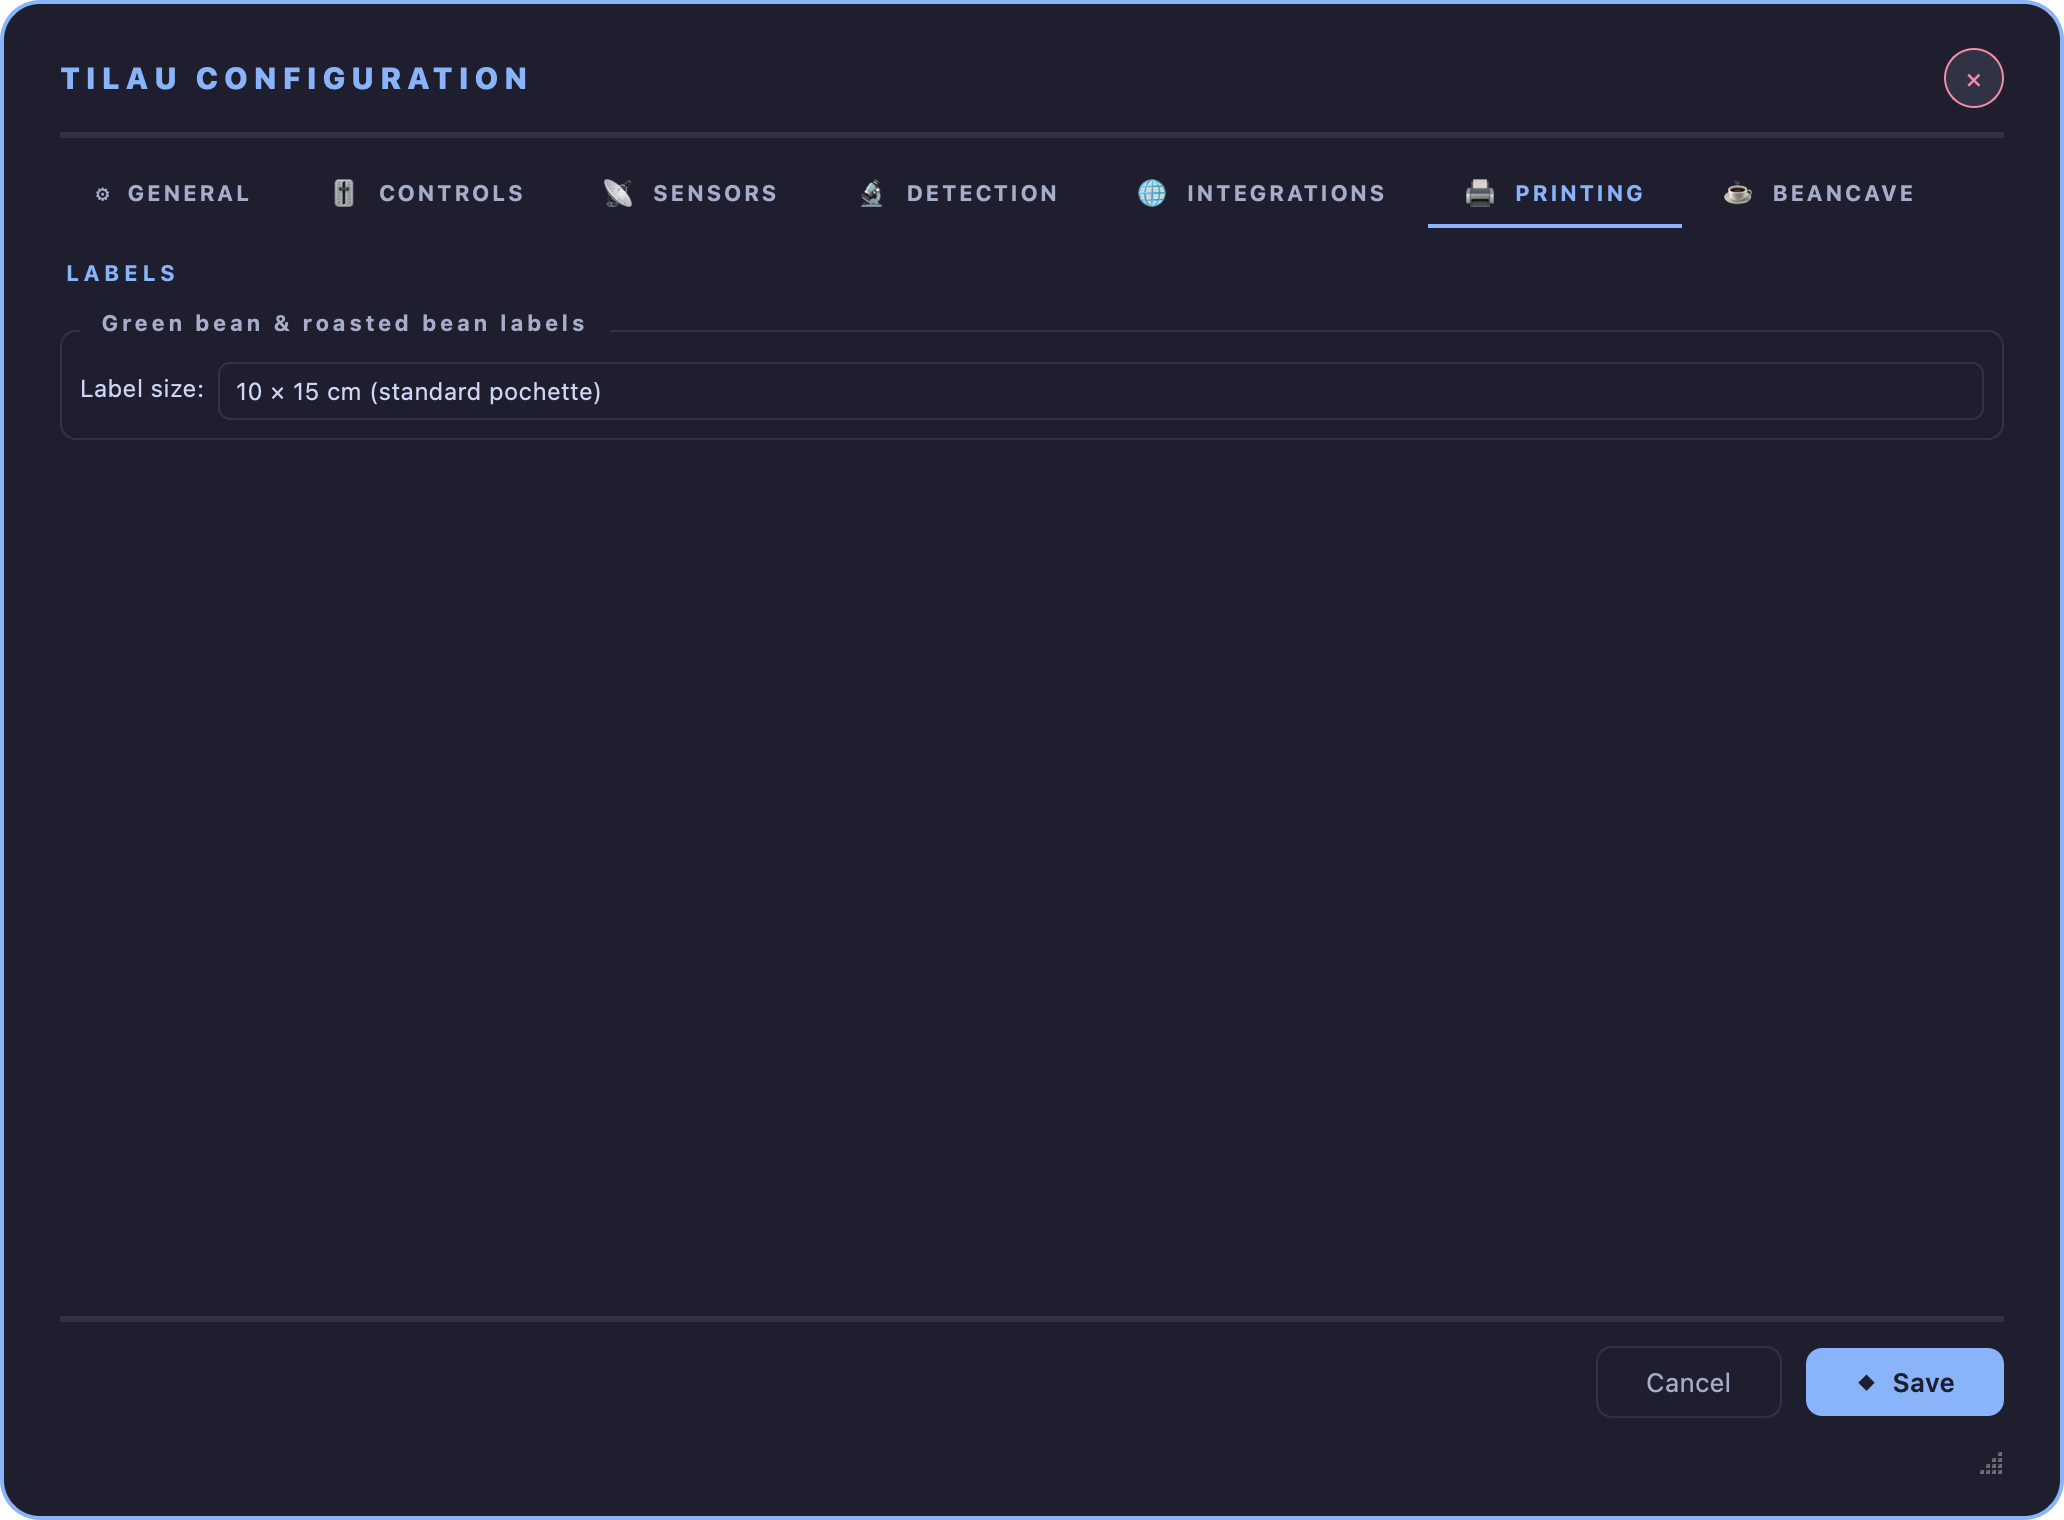Screen dimensions: 2064x1520
Task: Switch to the General tab
Action: [172, 193]
